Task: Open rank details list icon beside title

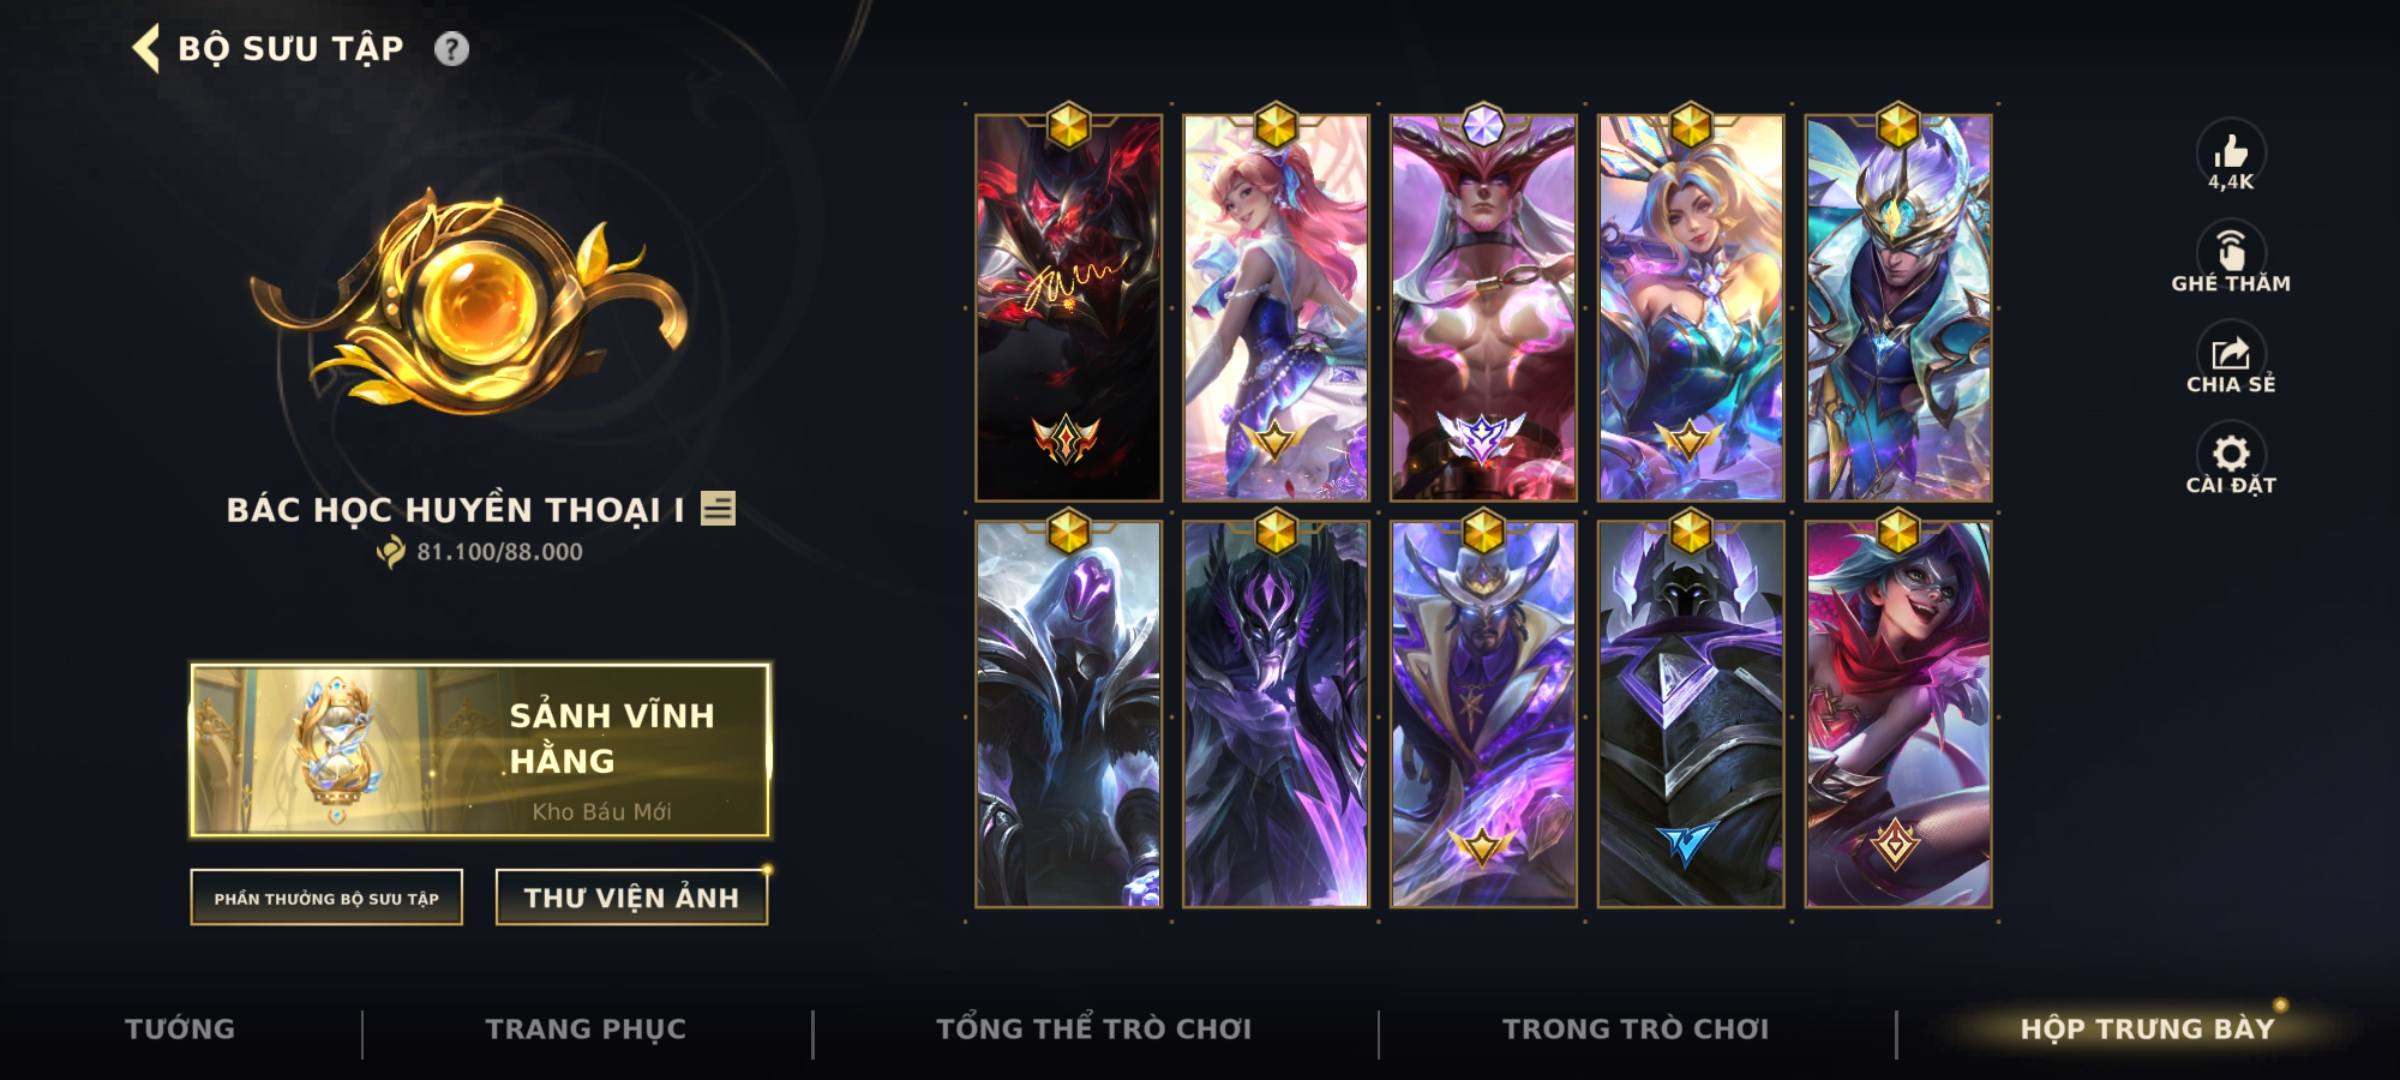Action: (x=717, y=509)
